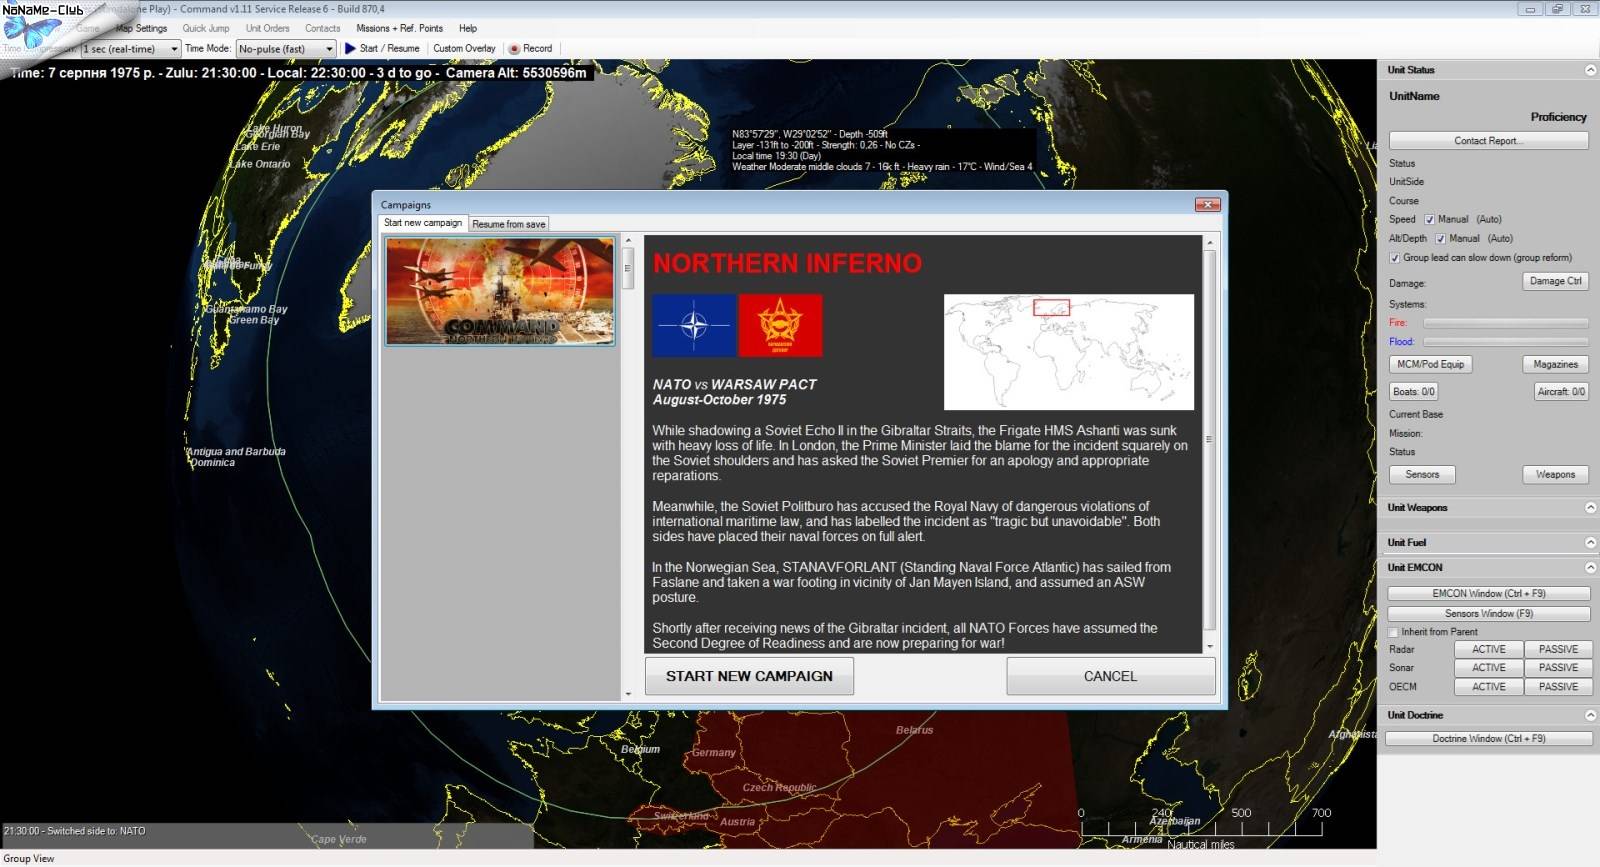Select the Northern Inferno campaign thumbnail

(x=500, y=291)
